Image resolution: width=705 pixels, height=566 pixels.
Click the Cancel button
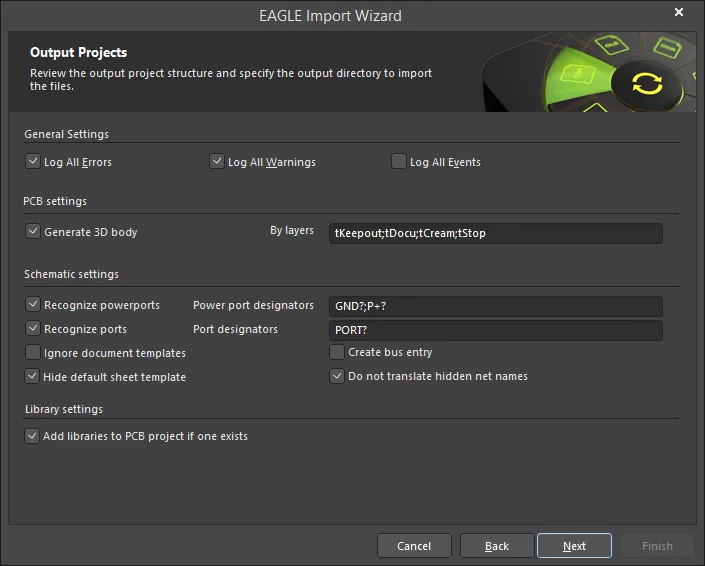click(x=414, y=546)
